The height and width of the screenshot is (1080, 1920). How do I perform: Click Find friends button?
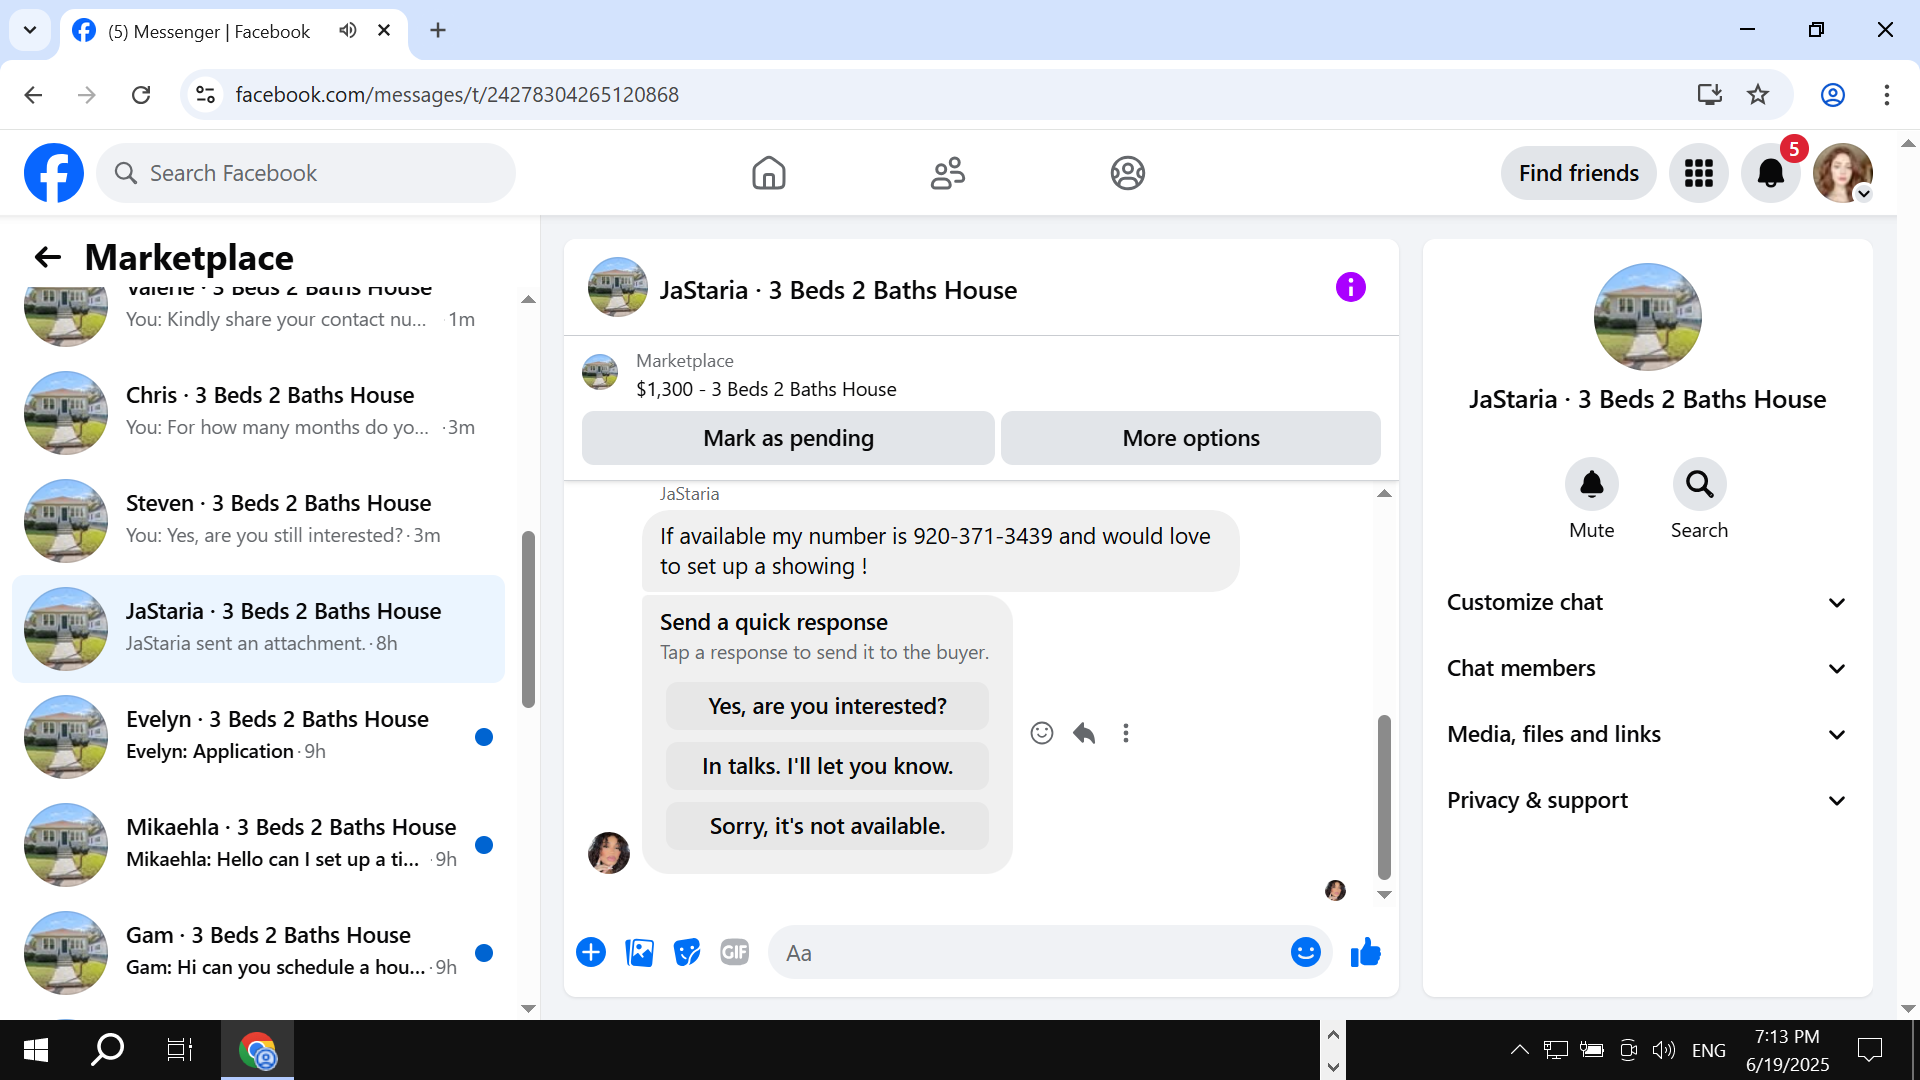point(1578,173)
